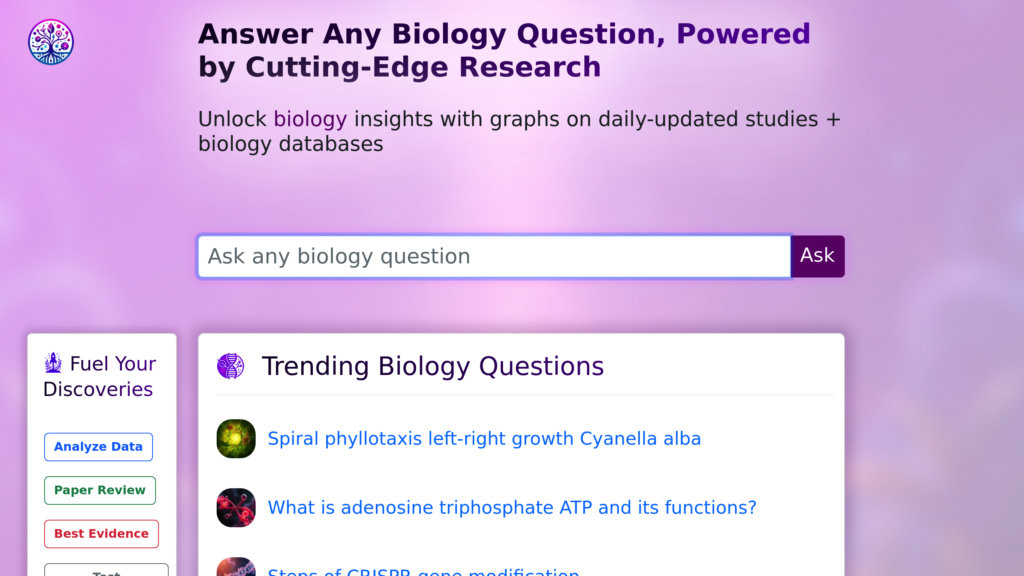Choose the Paper Review button
Viewport: 1024px width, 576px height.
99,490
